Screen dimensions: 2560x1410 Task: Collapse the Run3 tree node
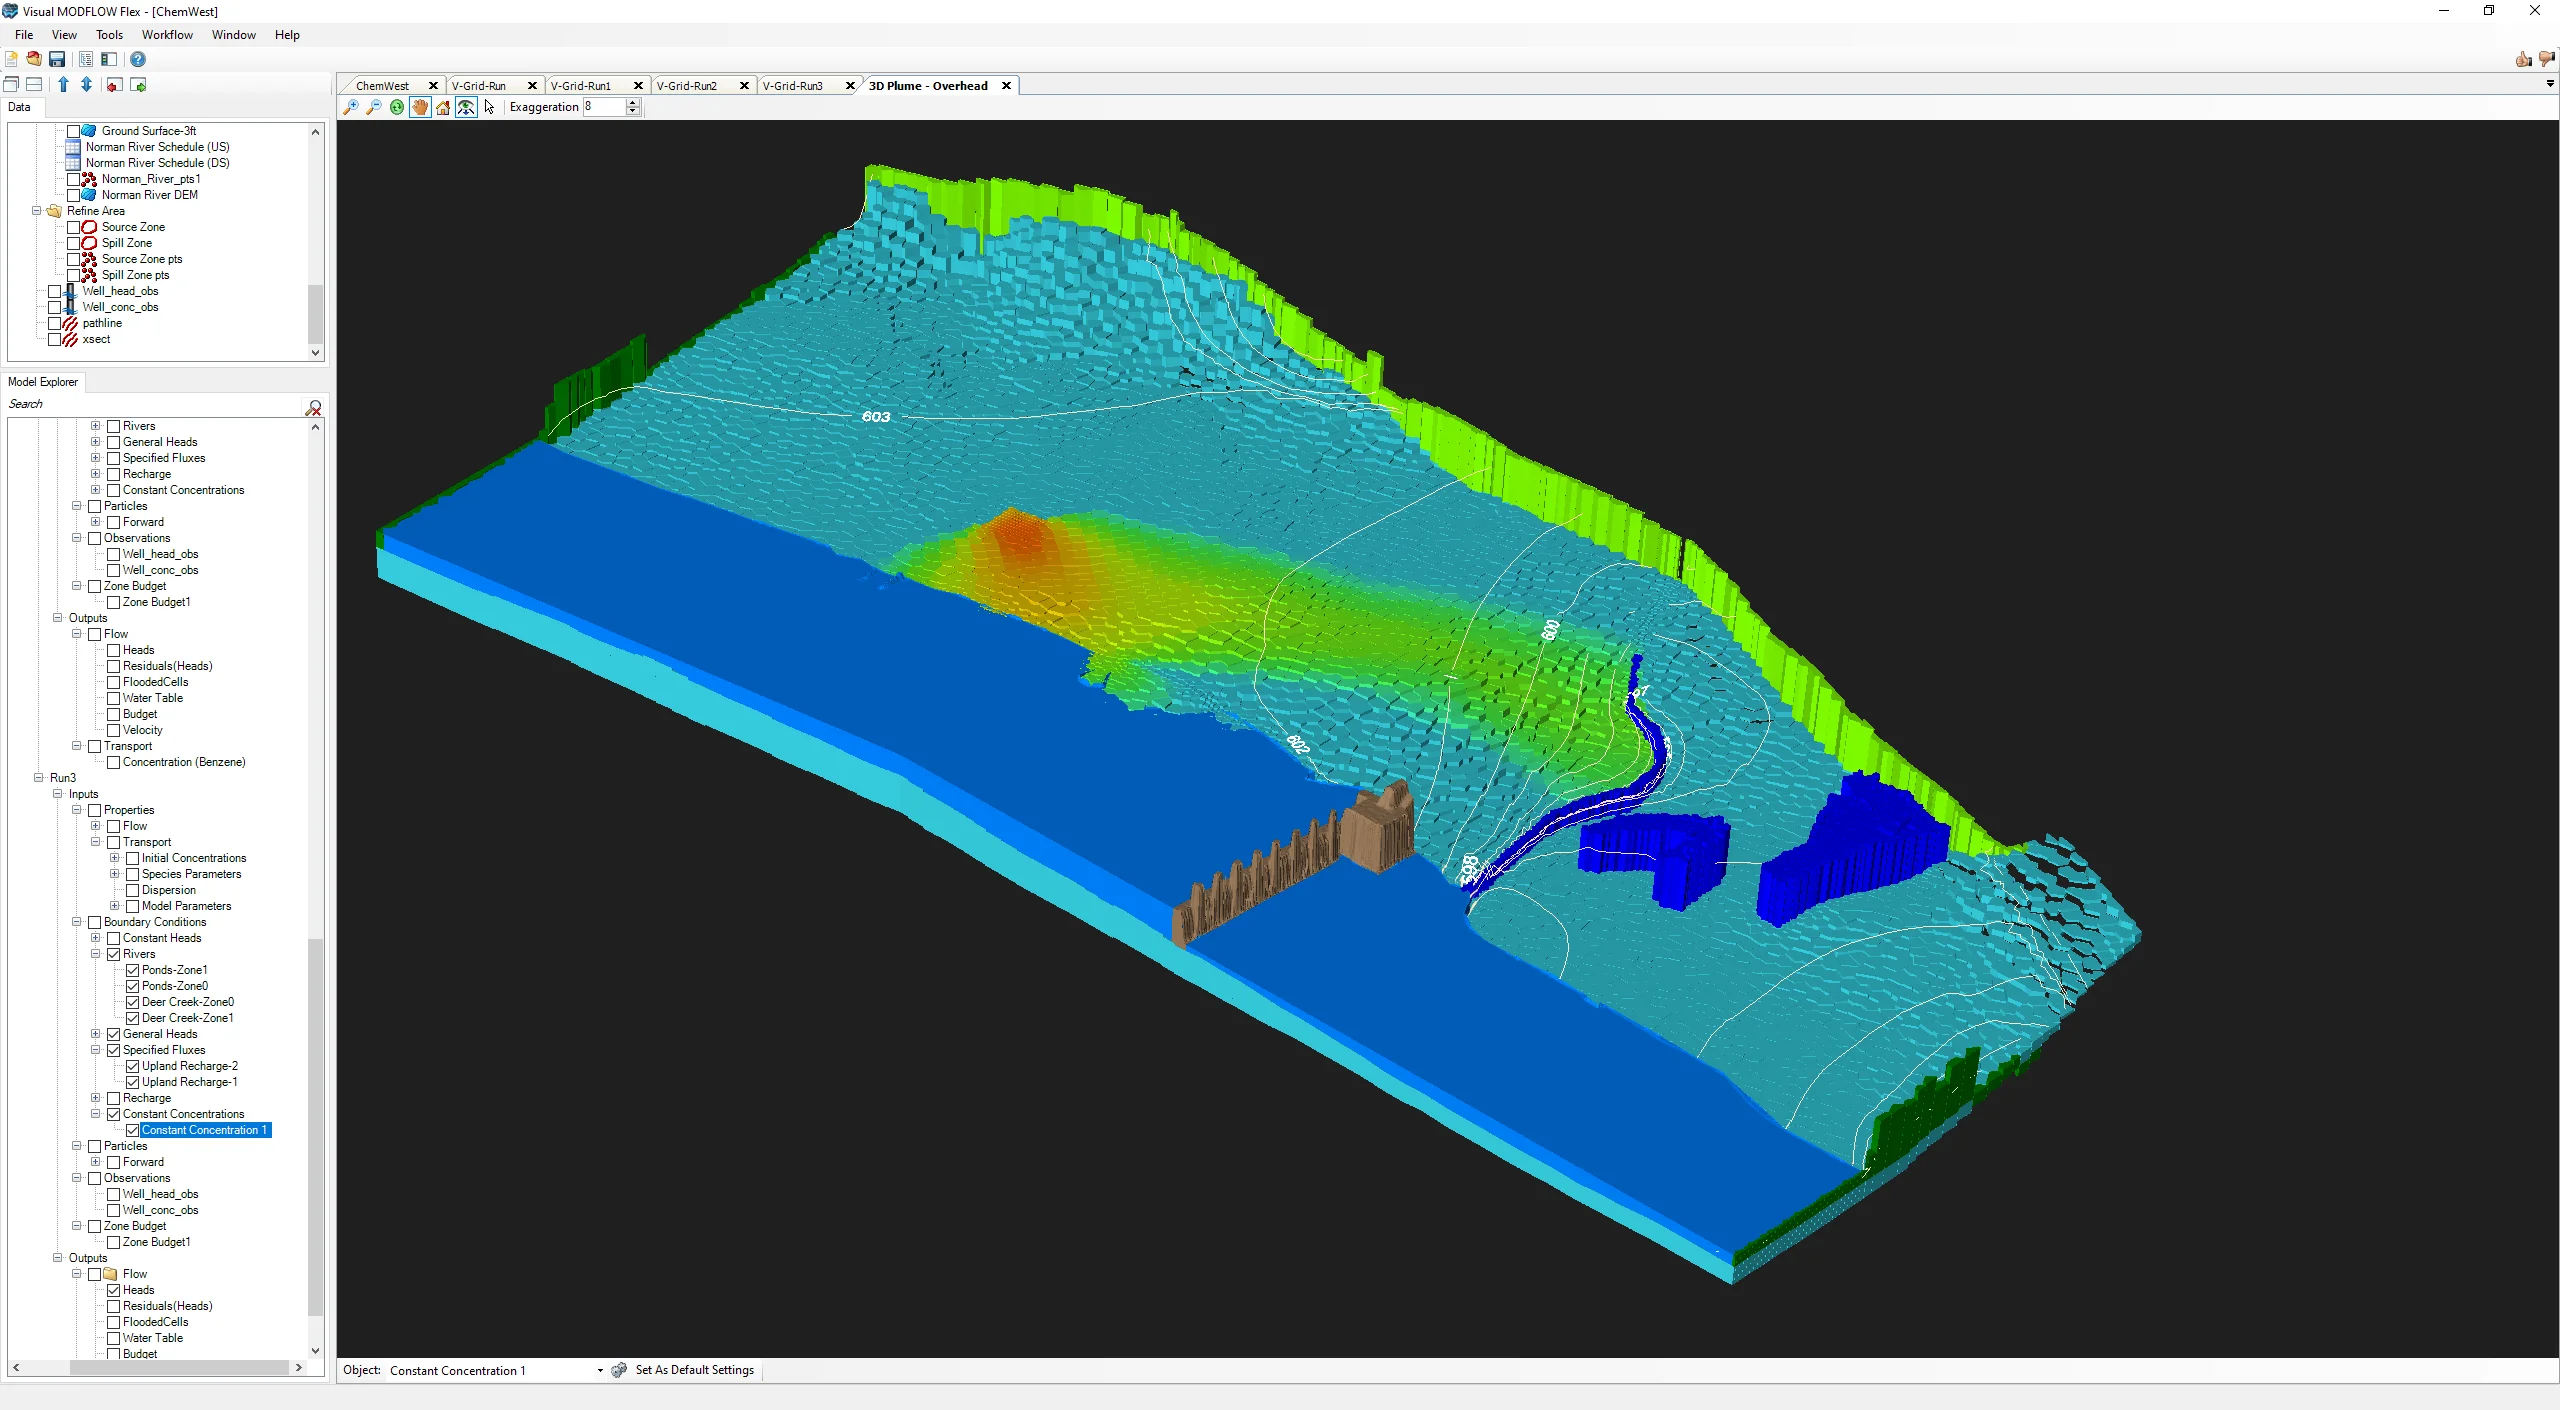click(x=38, y=778)
